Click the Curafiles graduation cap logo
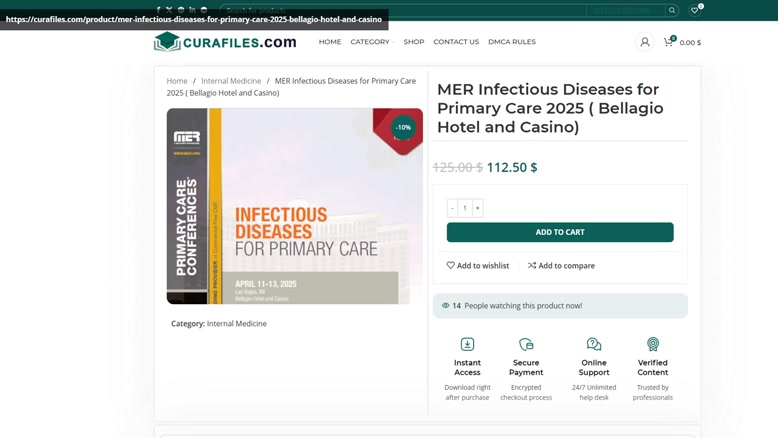The image size is (778, 438). (x=167, y=42)
